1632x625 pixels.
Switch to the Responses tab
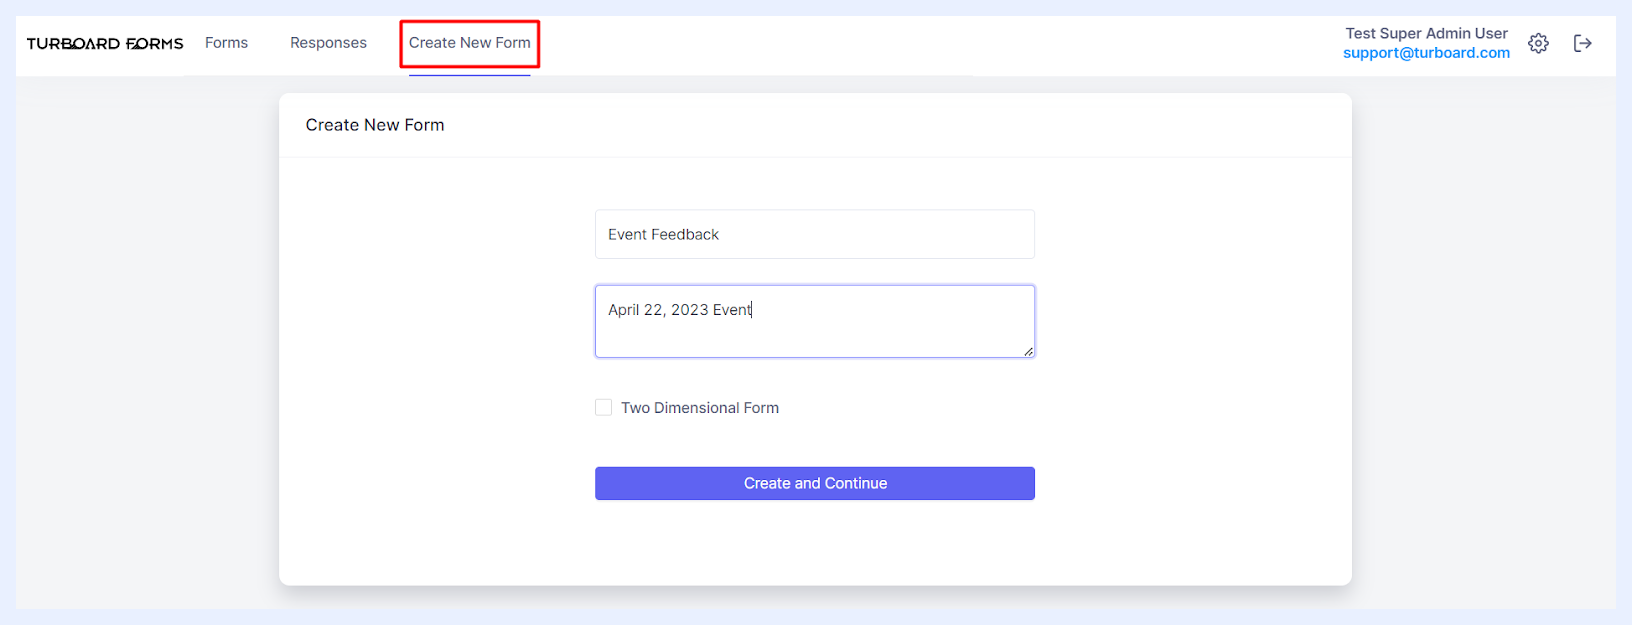point(328,43)
